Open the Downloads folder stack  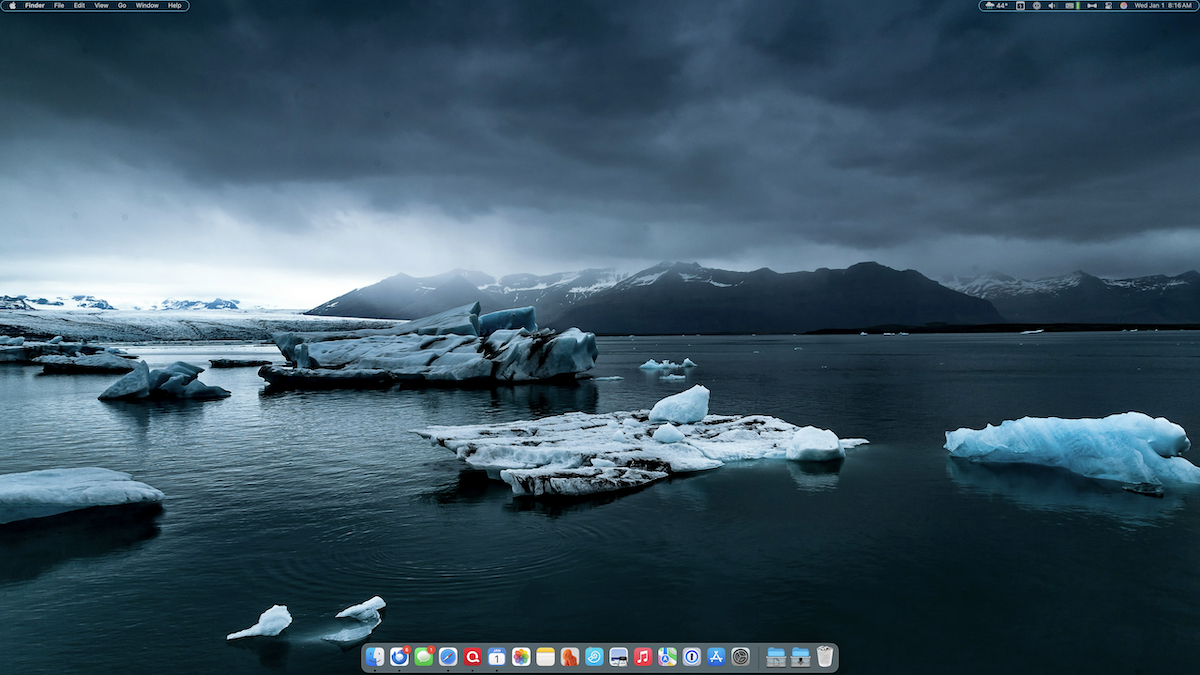(x=800, y=657)
